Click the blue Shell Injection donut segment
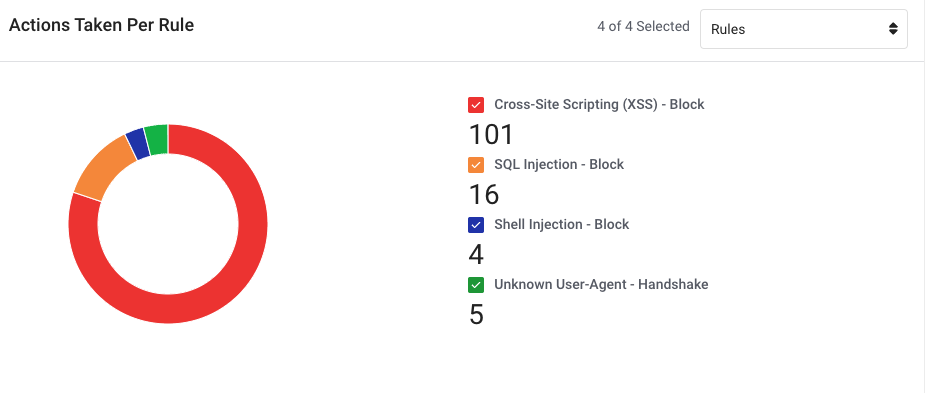The width and height of the screenshot is (925, 393). pos(137,144)
